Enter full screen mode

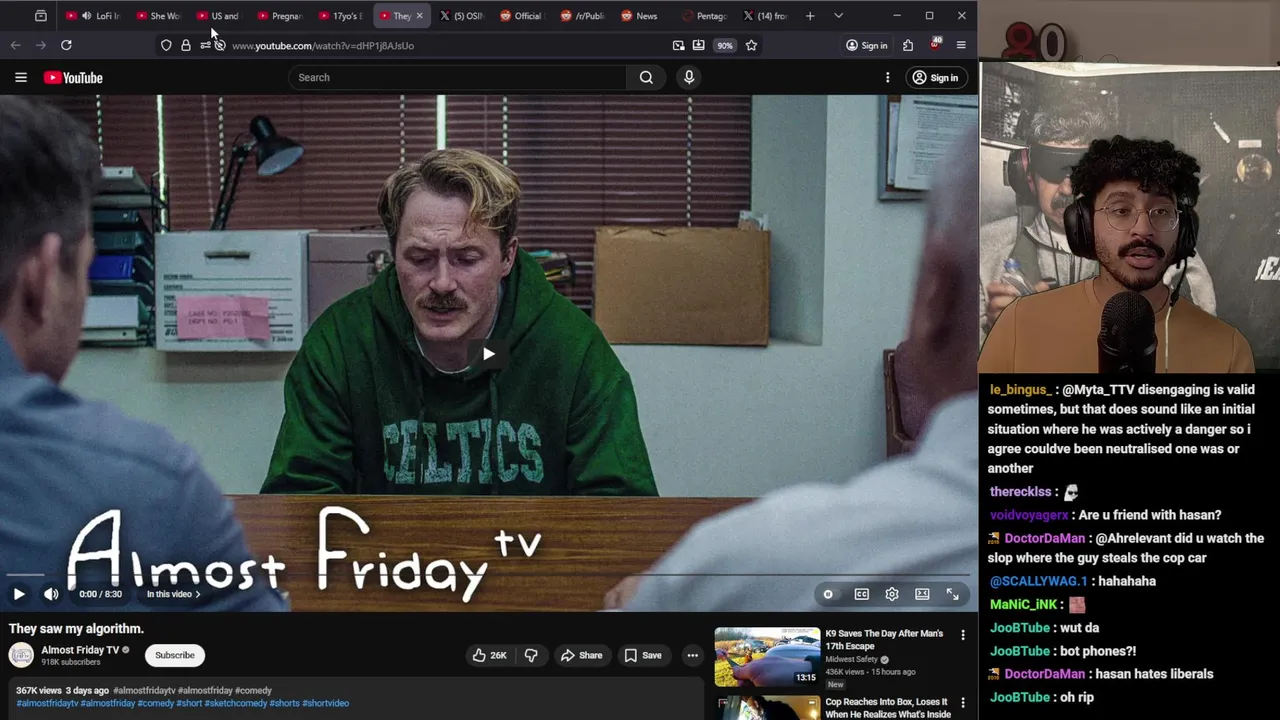[953, 594]
